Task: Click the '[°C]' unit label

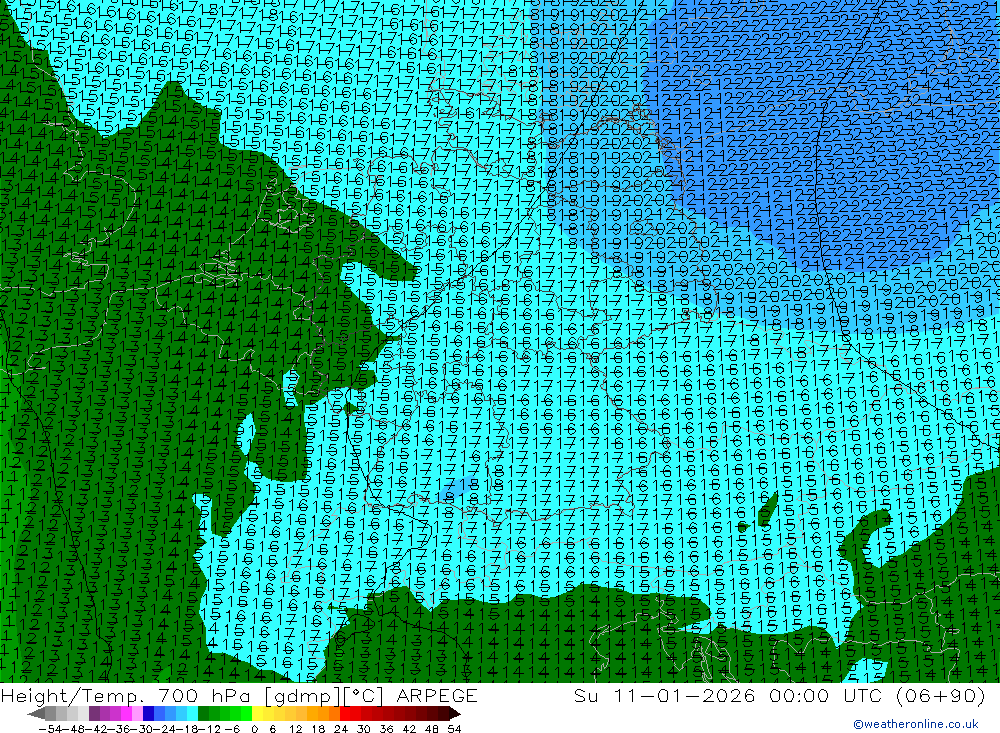Action: [x=364, y=696]
